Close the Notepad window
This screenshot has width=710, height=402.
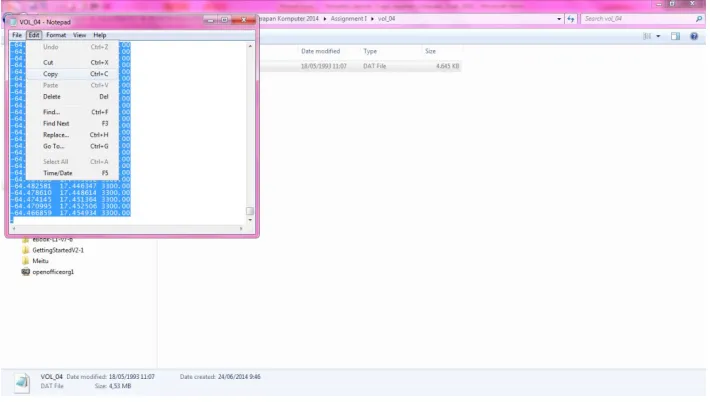[x=244, y=20]
